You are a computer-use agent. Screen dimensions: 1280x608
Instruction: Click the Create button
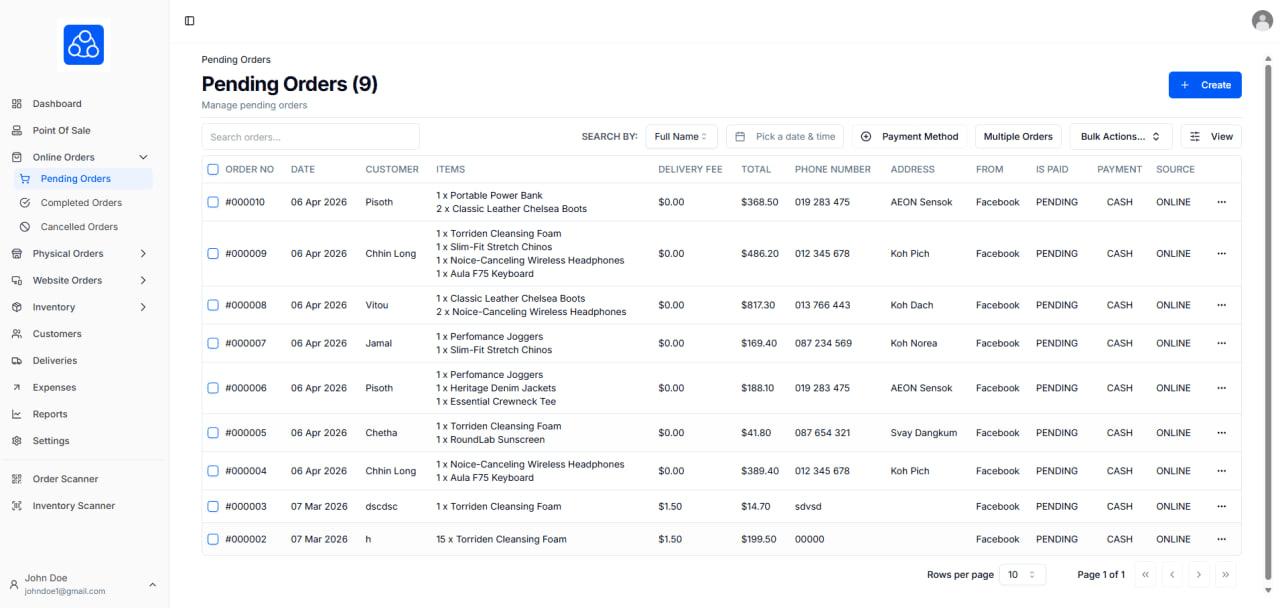1205,85
